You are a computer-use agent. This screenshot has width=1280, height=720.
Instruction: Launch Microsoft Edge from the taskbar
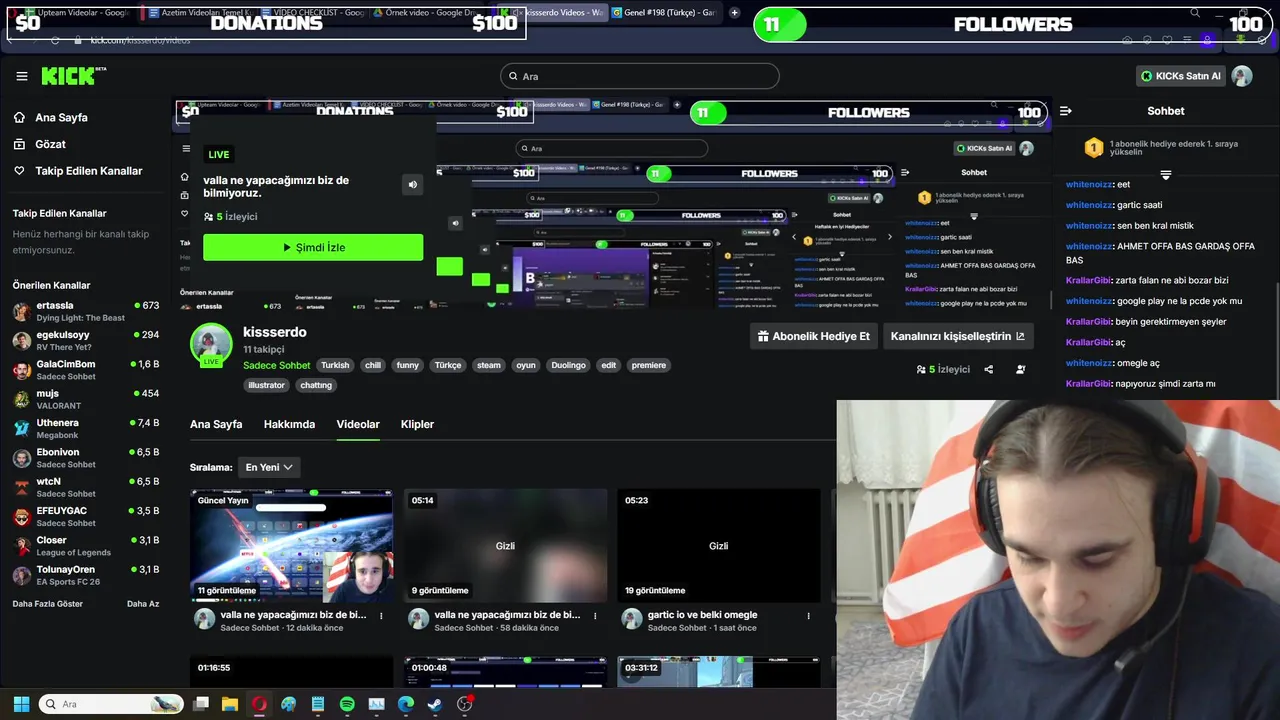tap(406, 704)
